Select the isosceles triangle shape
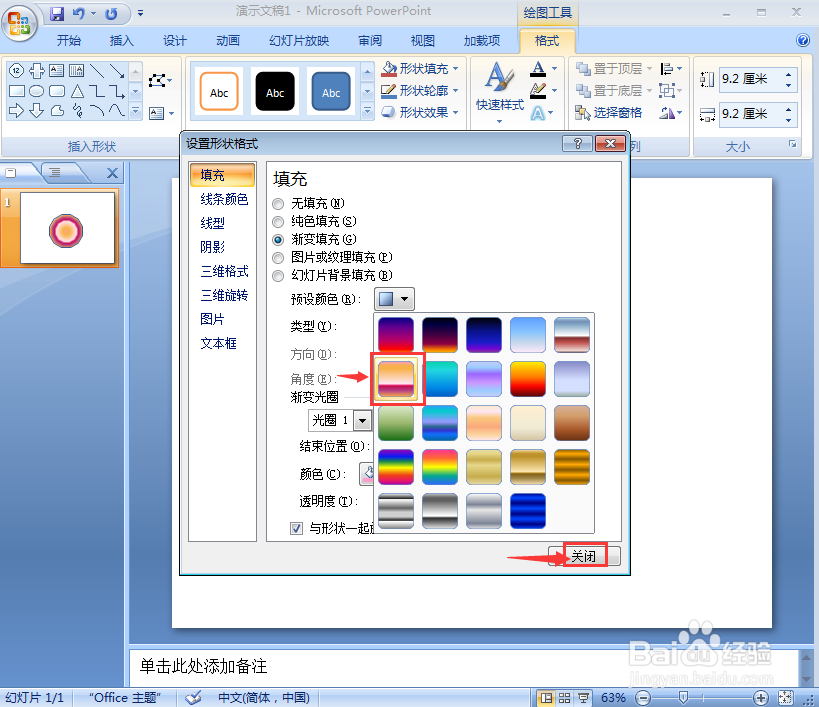819x707 pixels. coord(77,91)
